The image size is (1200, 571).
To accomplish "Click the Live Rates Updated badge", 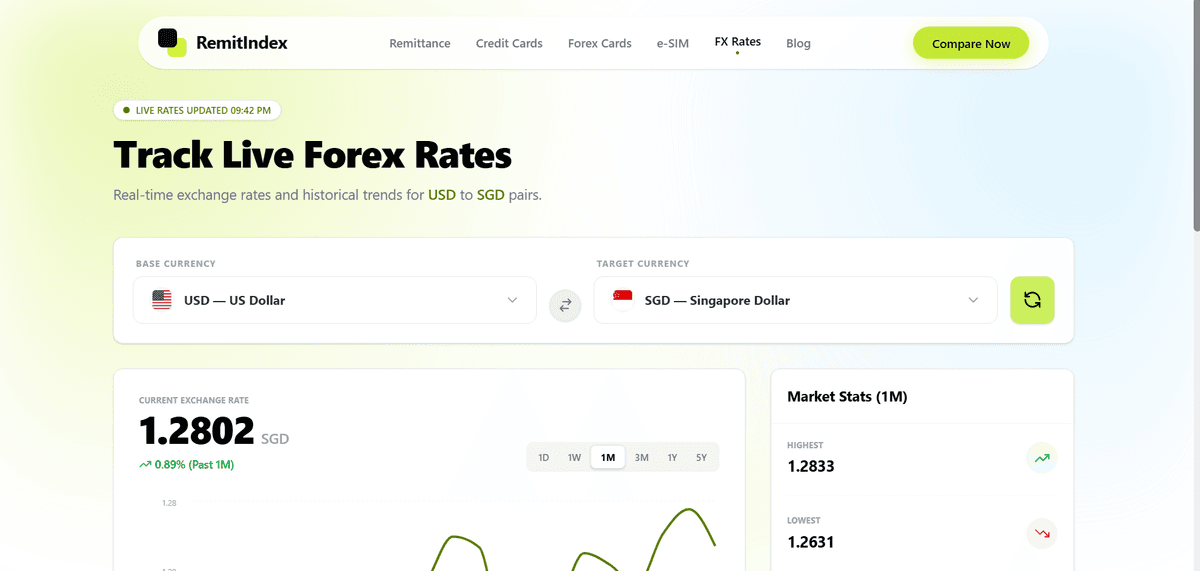I will (x=197, y=110).
